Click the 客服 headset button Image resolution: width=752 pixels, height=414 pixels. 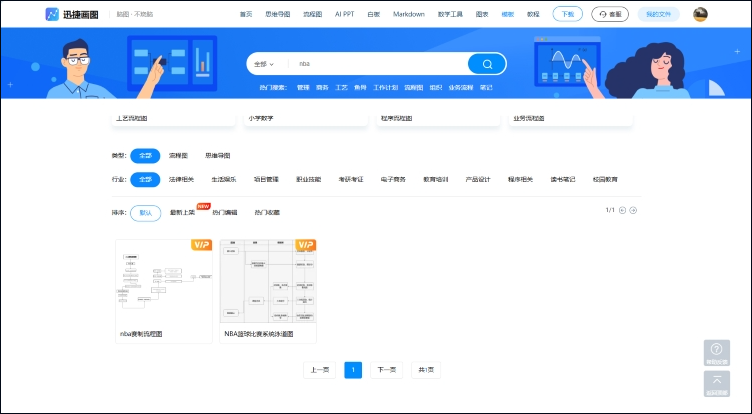[609, 14]
